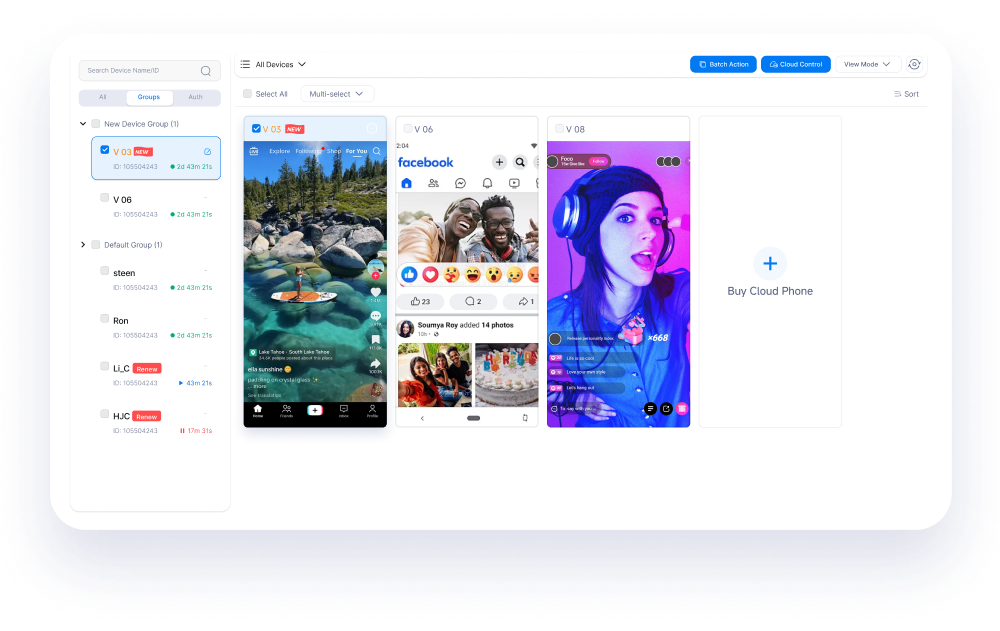Screen dimensions: 1000x631
Task: Tap the Facebook like thumbs-up reaction
Action: click(409, 274)
